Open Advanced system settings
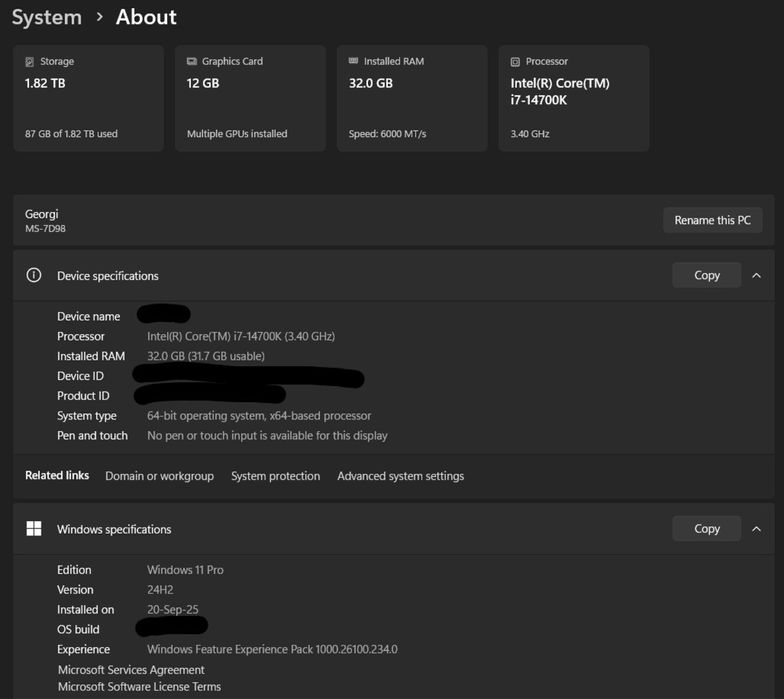This screenshot has width=784, height=699. 400,476
